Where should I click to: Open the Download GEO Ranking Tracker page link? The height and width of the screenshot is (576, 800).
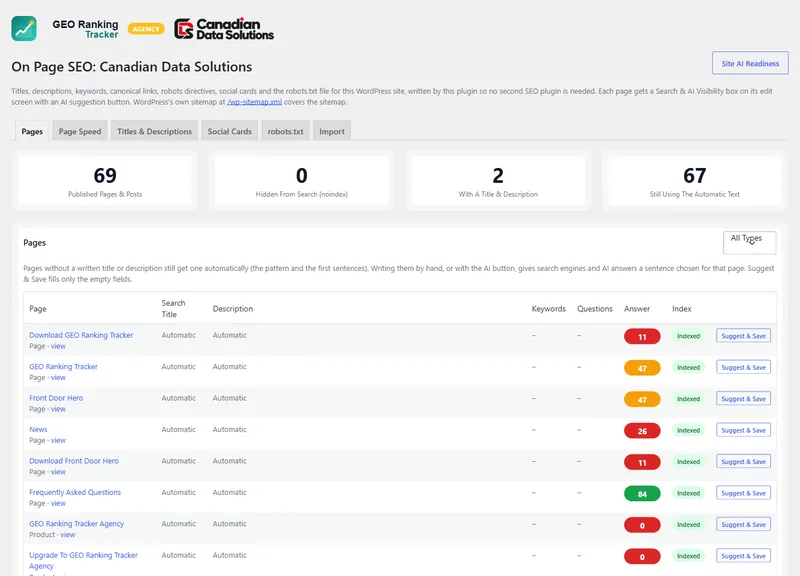coord(81,335)
